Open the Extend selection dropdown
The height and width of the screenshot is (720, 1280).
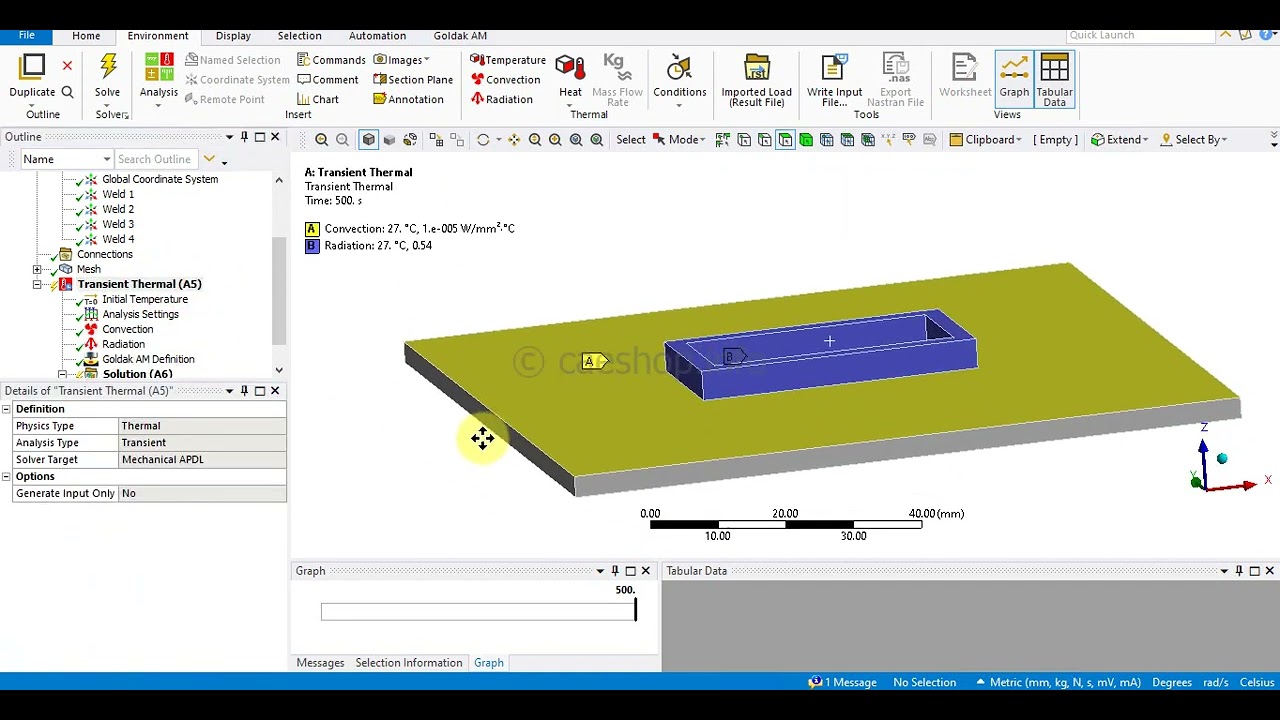pos(1119,140)
